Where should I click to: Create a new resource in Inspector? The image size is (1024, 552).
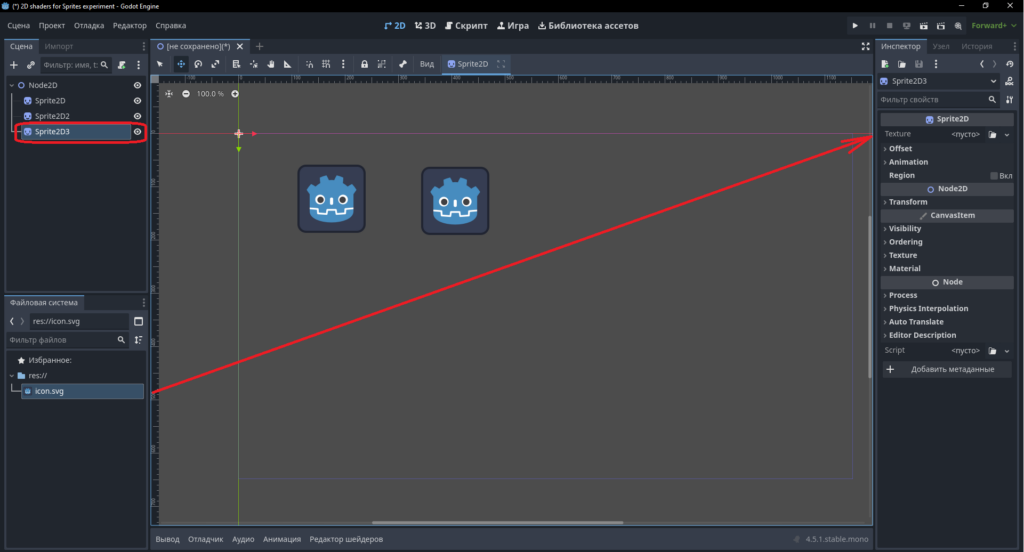(885, 64)
